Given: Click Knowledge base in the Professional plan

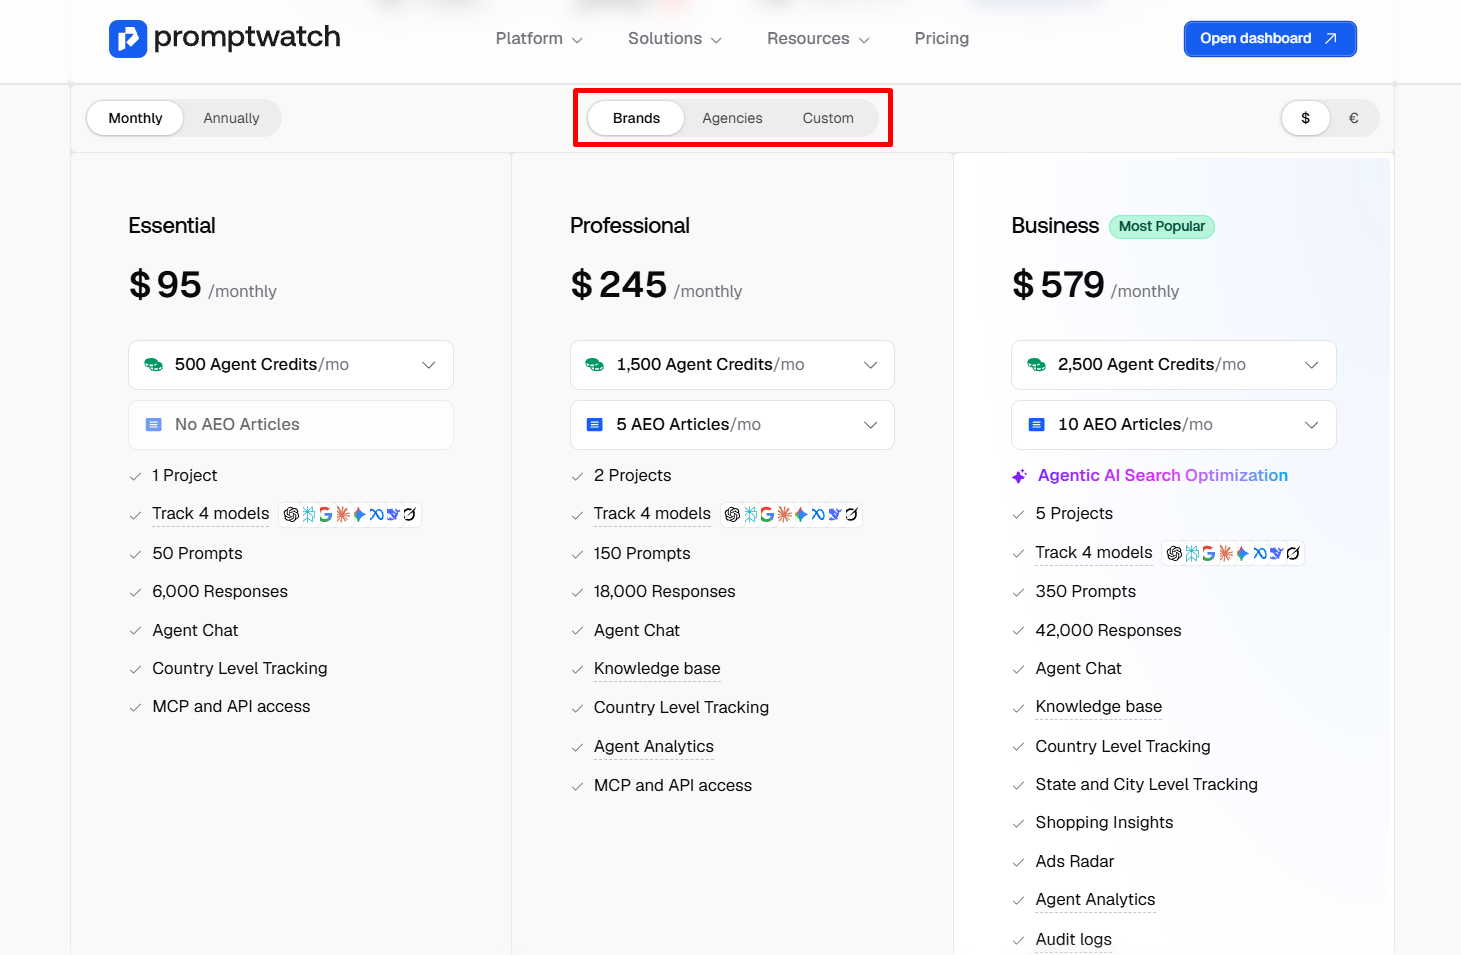Looking at the screenshot, I should pos(657,669).
